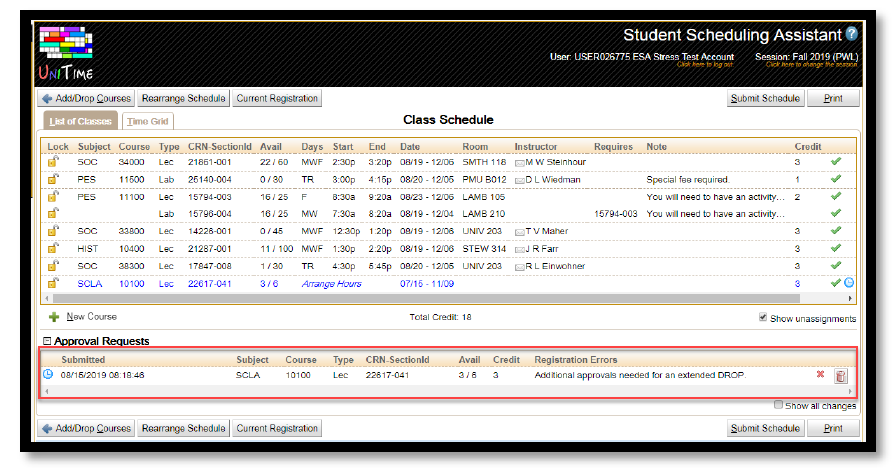Click blue clock icon on SCLA 10100 row
The width and height of the screenshot is (896, 471).
click(849, 283)
